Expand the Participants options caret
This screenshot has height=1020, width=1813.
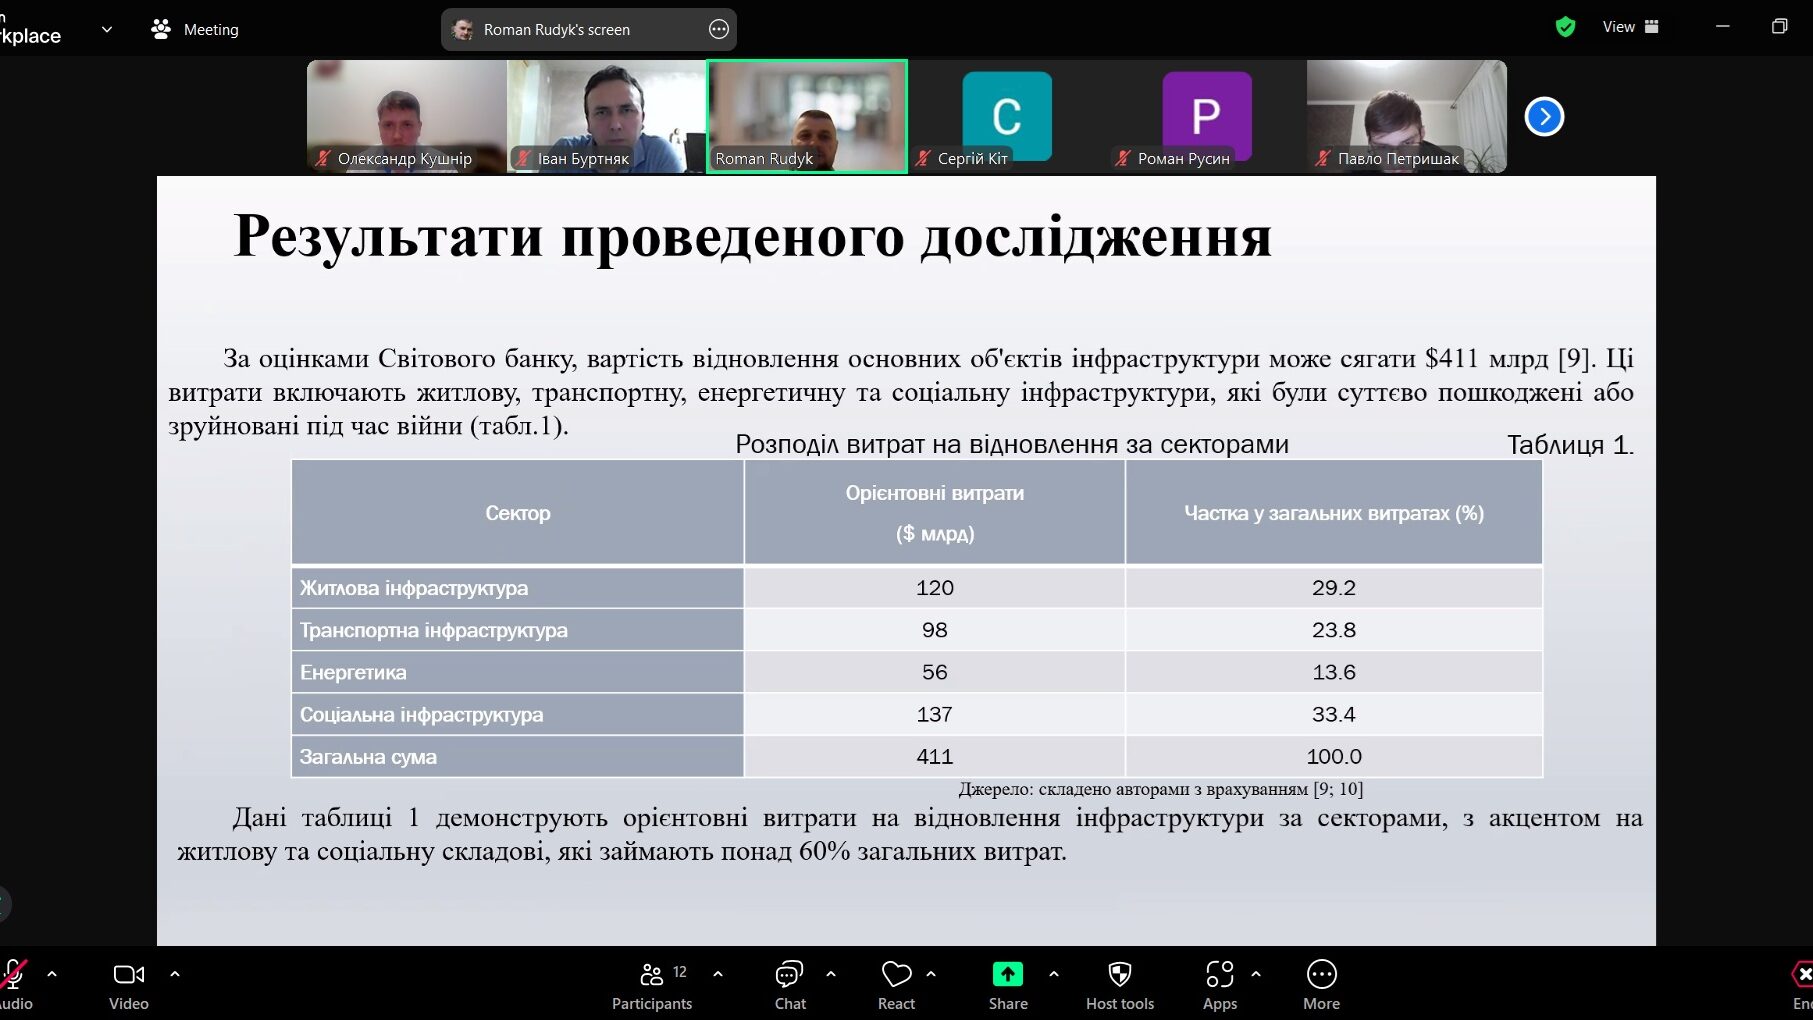click(718, 973)
